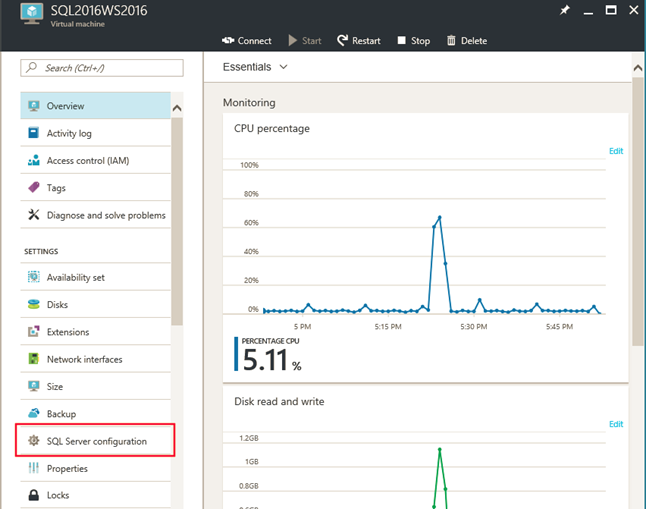Click the Start play icon
This screenshot has height=509, width=646.
293,40
